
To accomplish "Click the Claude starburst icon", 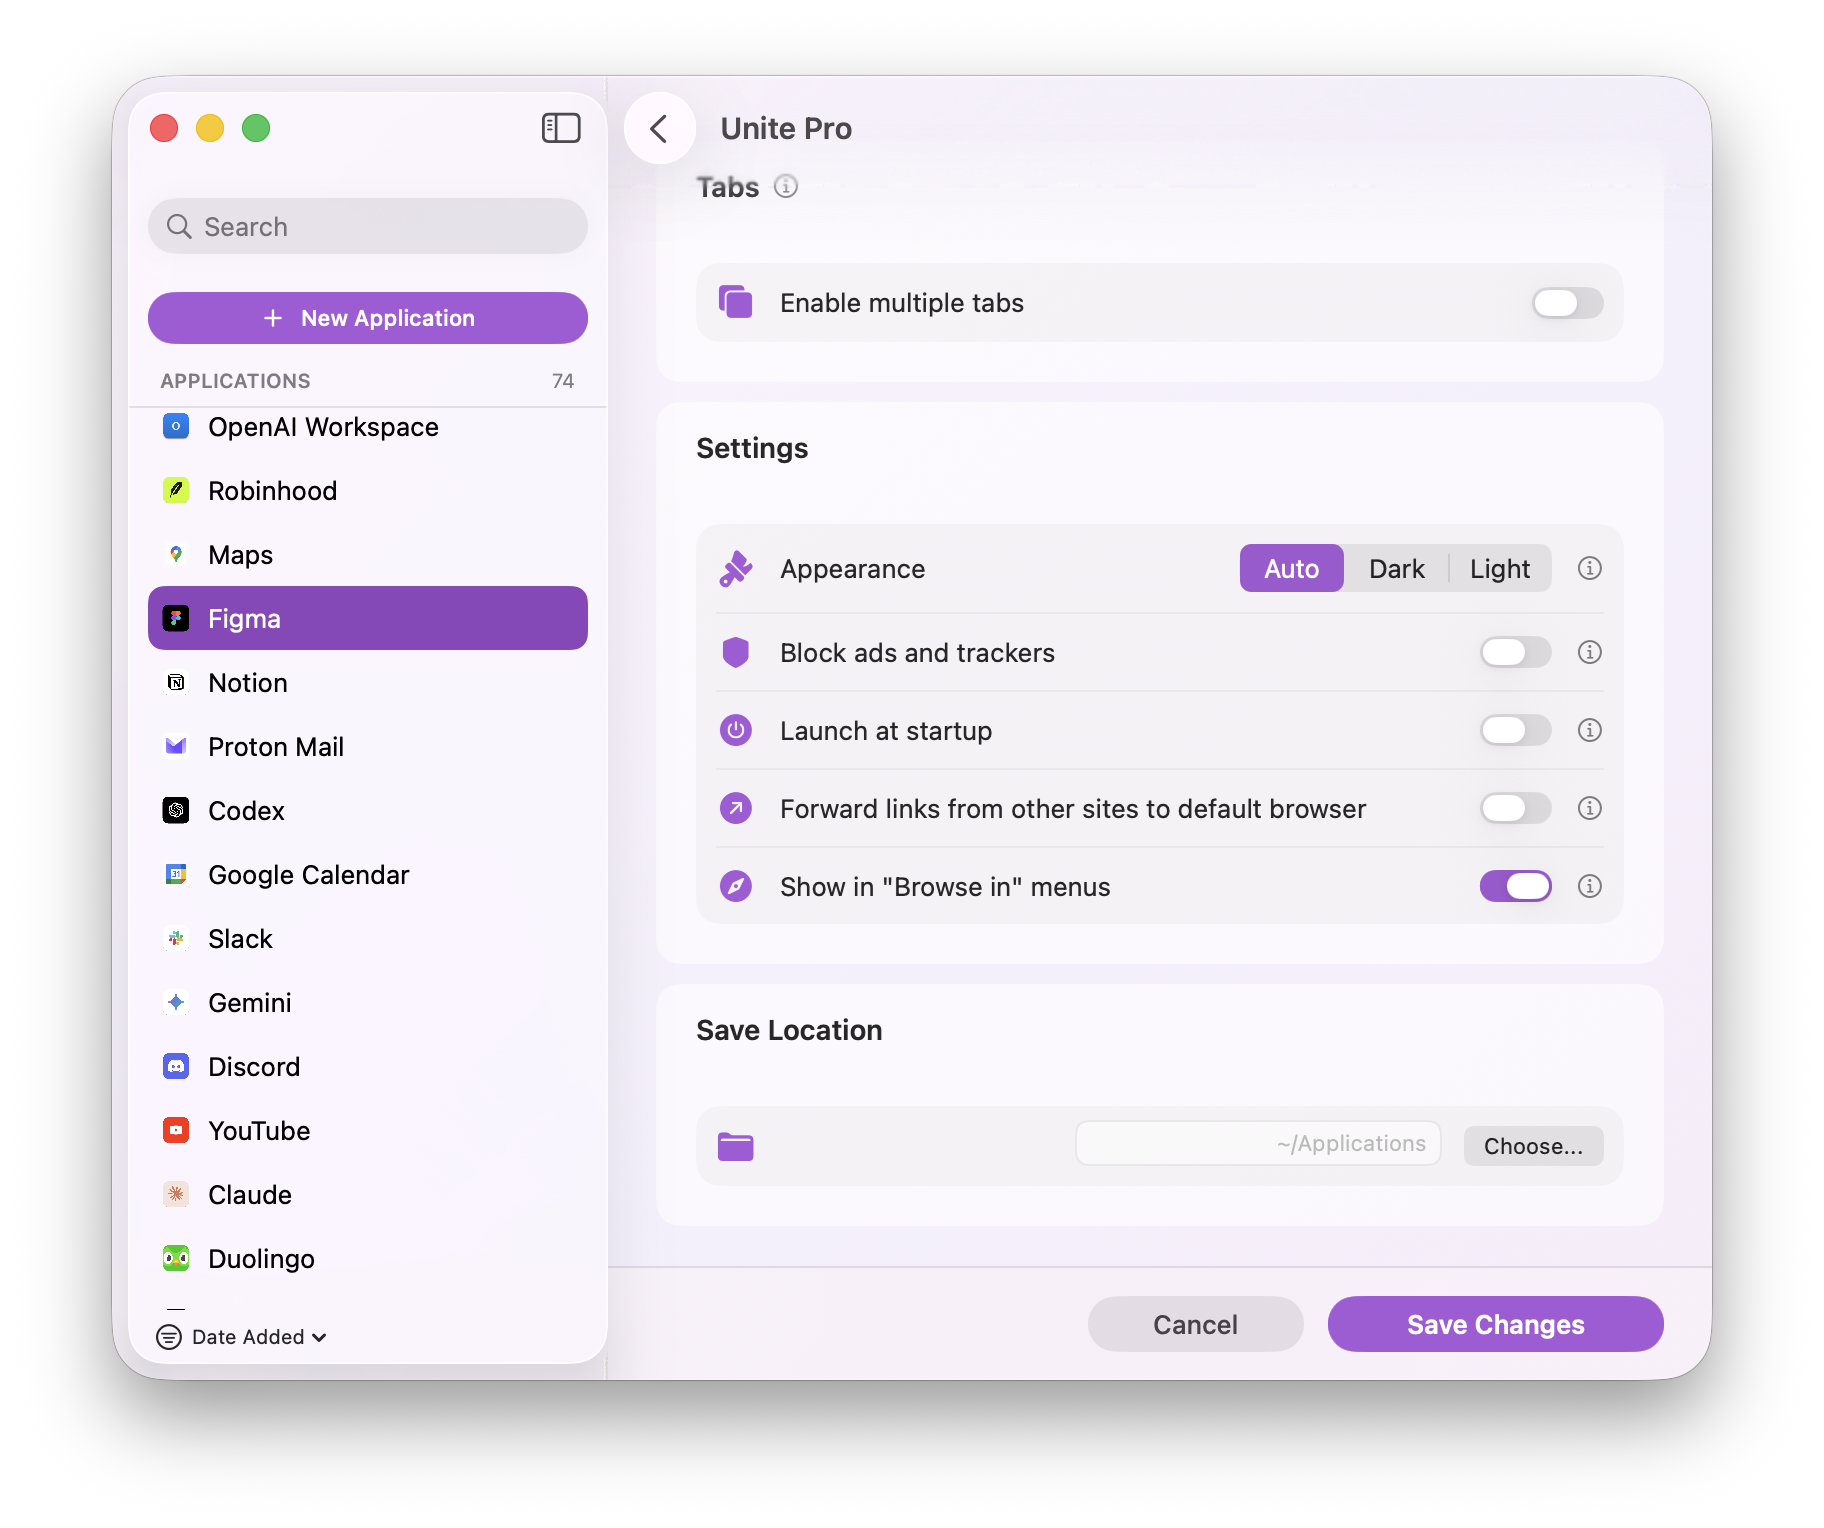I will 176,1195.
